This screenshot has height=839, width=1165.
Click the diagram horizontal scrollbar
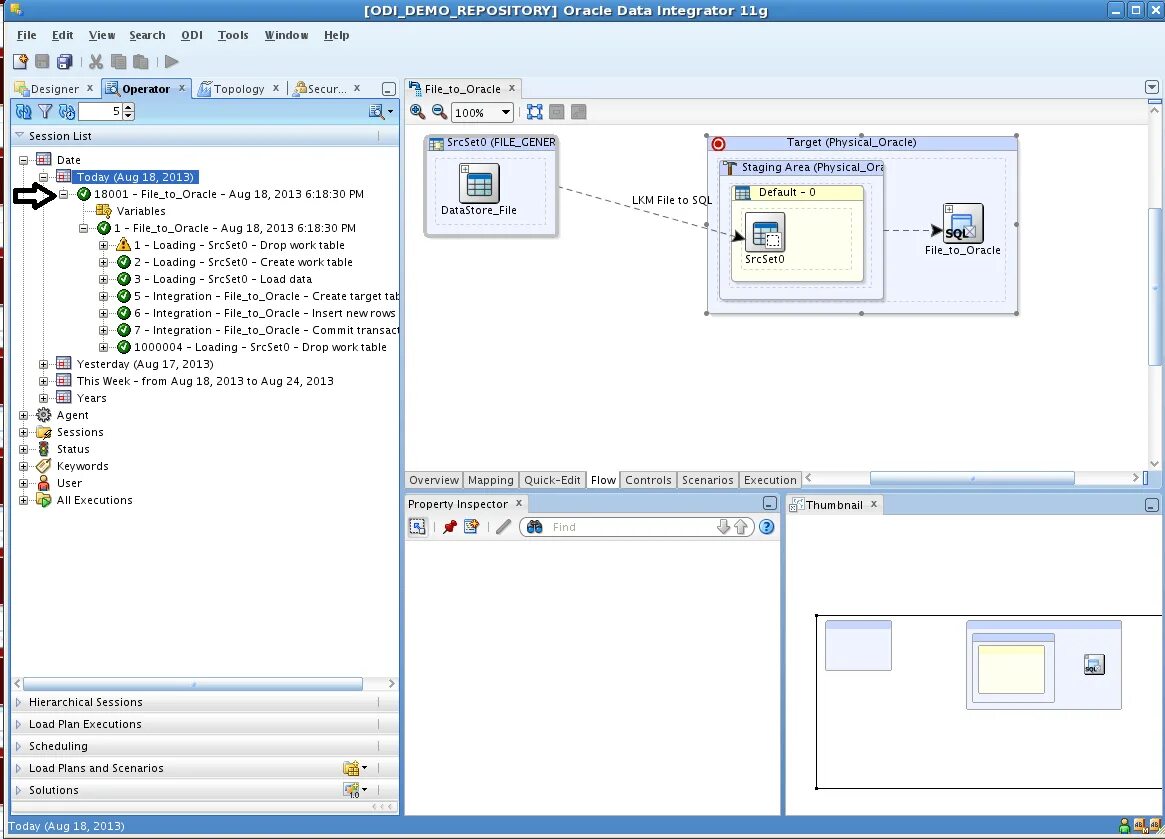(972, 478)
